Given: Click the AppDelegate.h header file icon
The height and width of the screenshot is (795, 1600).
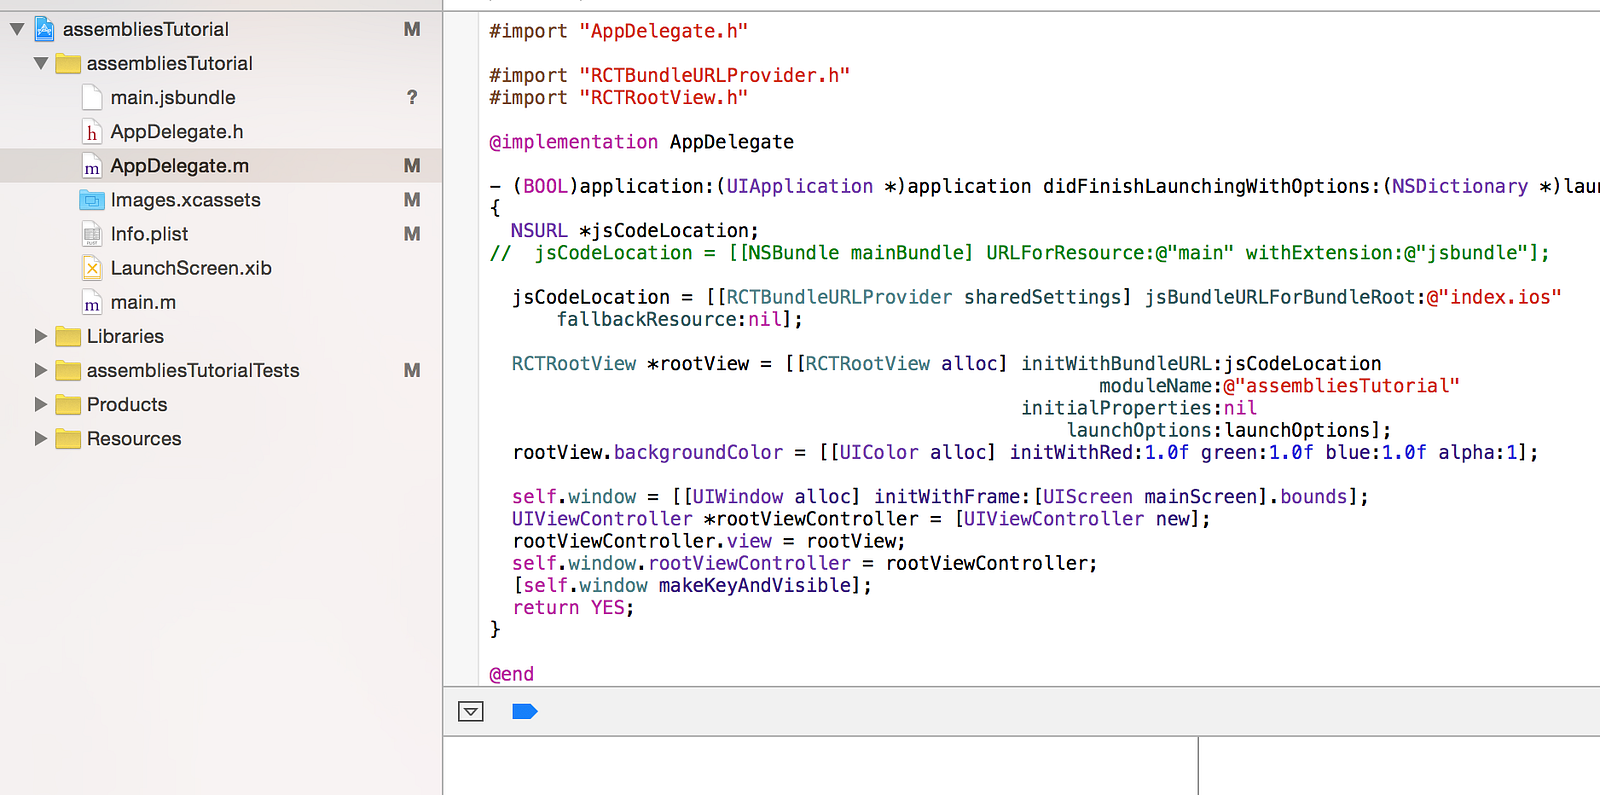Looking at the screenshot, I should [x=92, y=132].
